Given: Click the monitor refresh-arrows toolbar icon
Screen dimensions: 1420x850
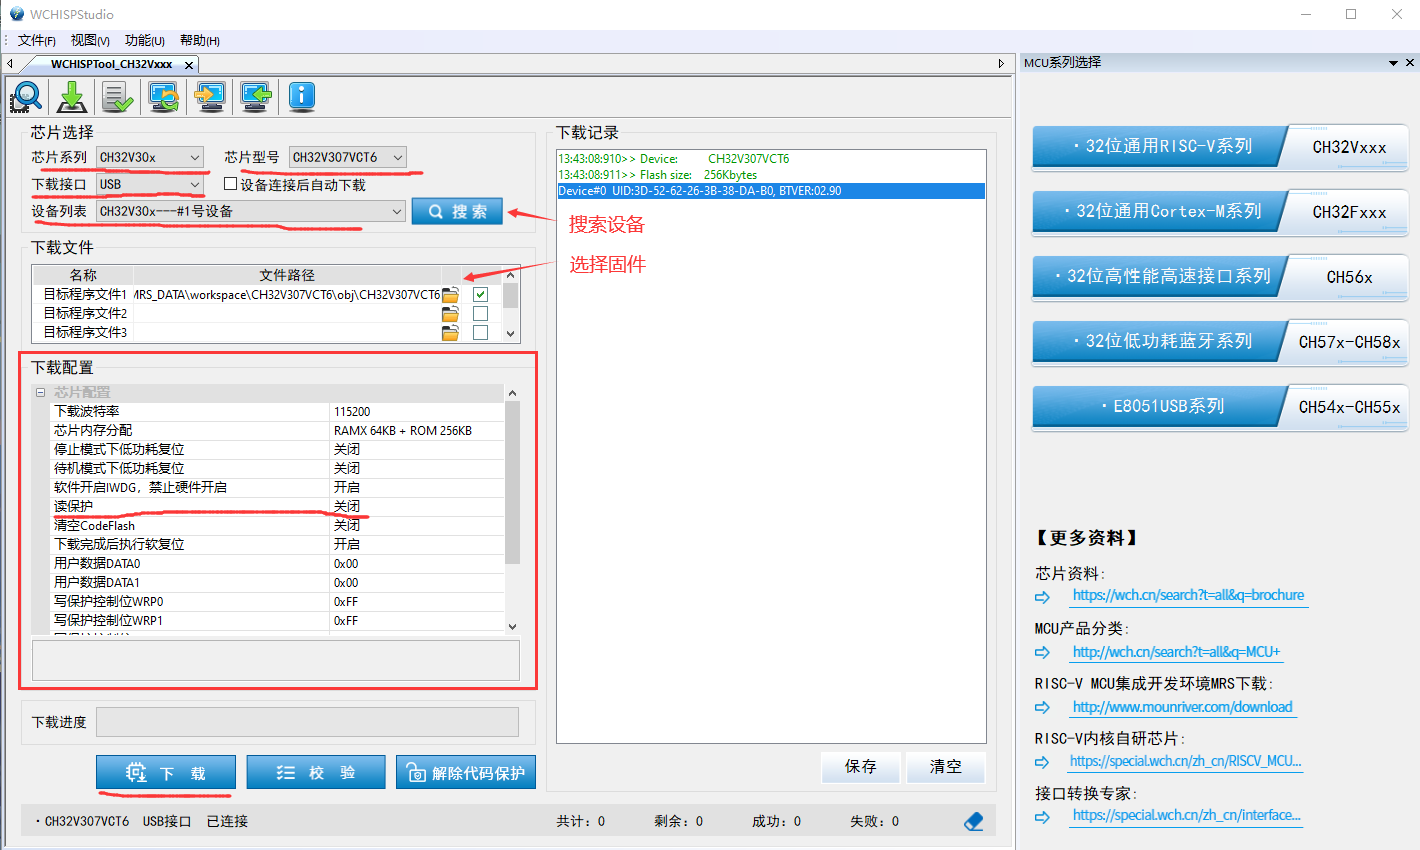Looking at the screenshot, I should [163, 97].
